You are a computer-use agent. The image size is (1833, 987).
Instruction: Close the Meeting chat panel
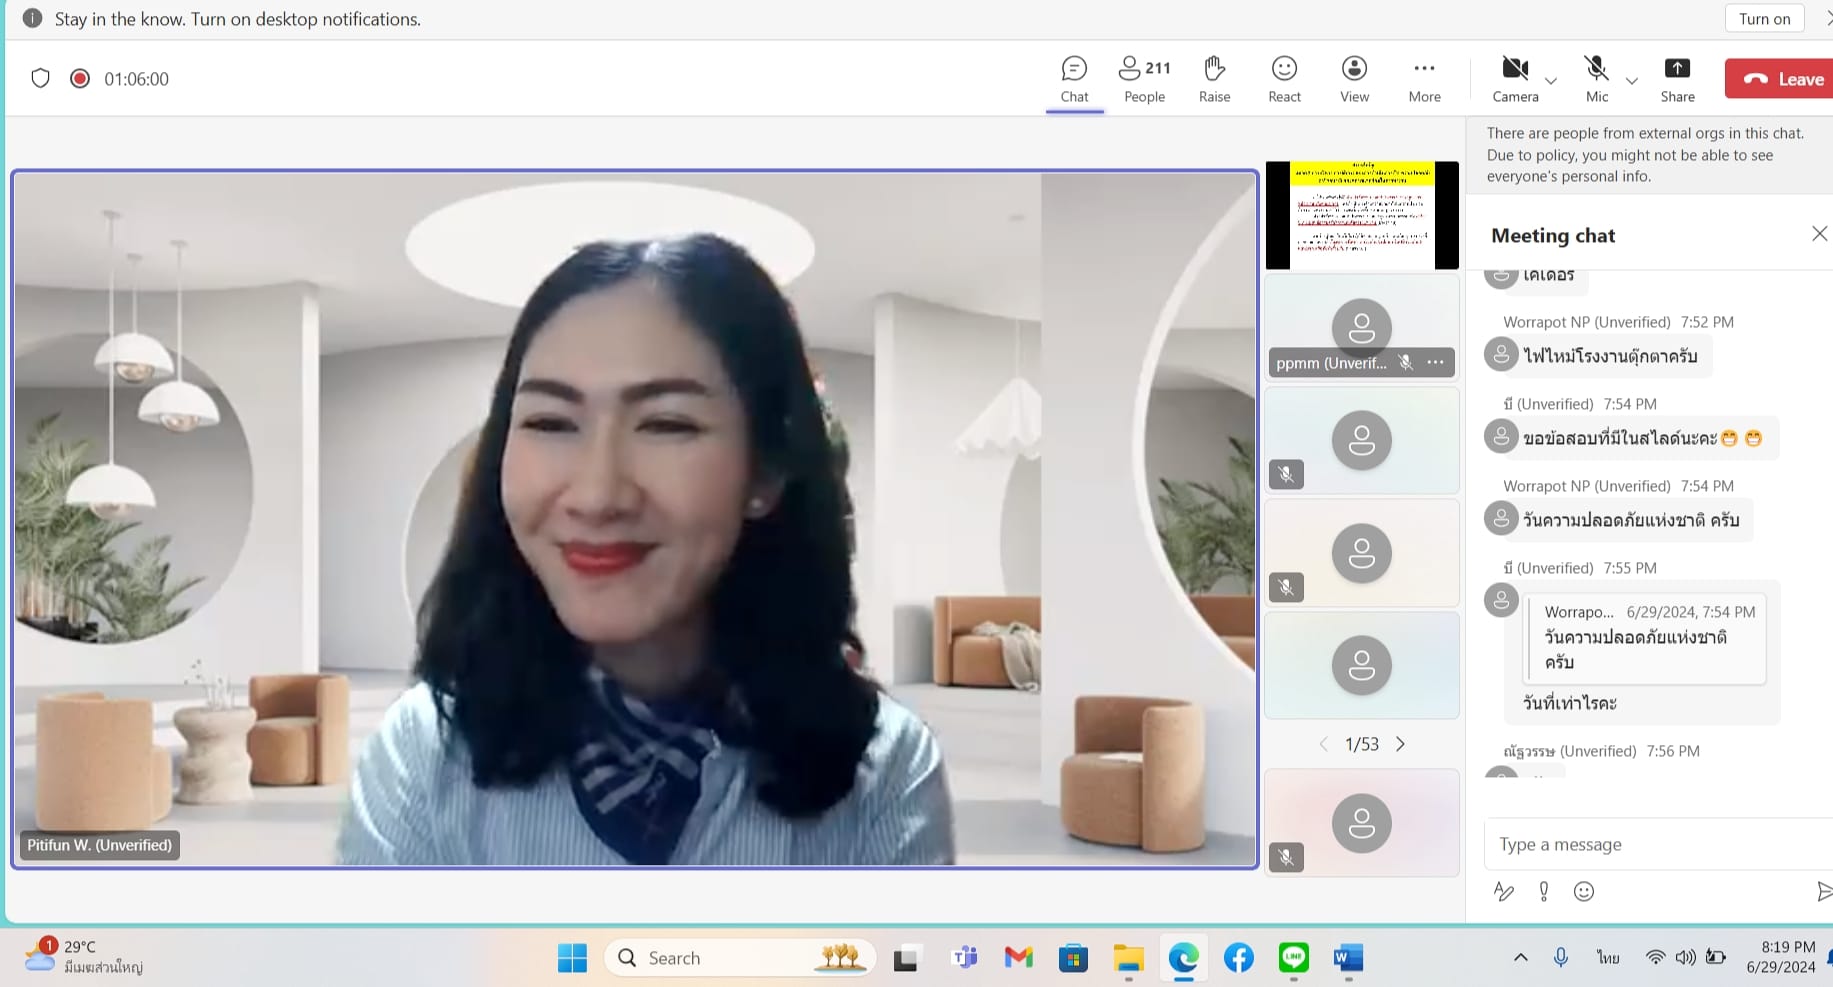[1819, 234]
